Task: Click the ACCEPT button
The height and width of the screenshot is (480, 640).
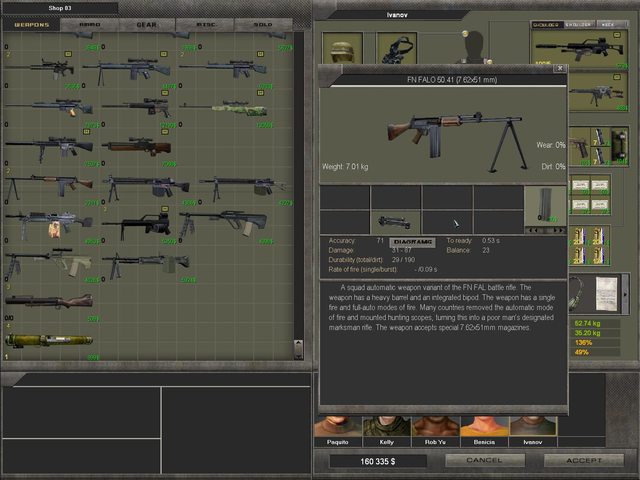Action: pyautogui.click(x=584, y=460)
